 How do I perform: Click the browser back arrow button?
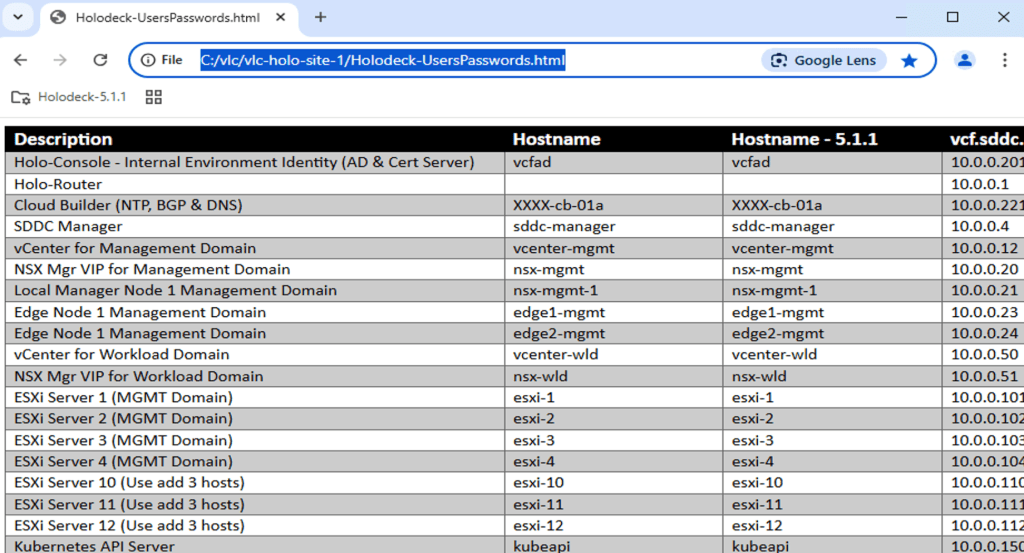coord(20,60)
